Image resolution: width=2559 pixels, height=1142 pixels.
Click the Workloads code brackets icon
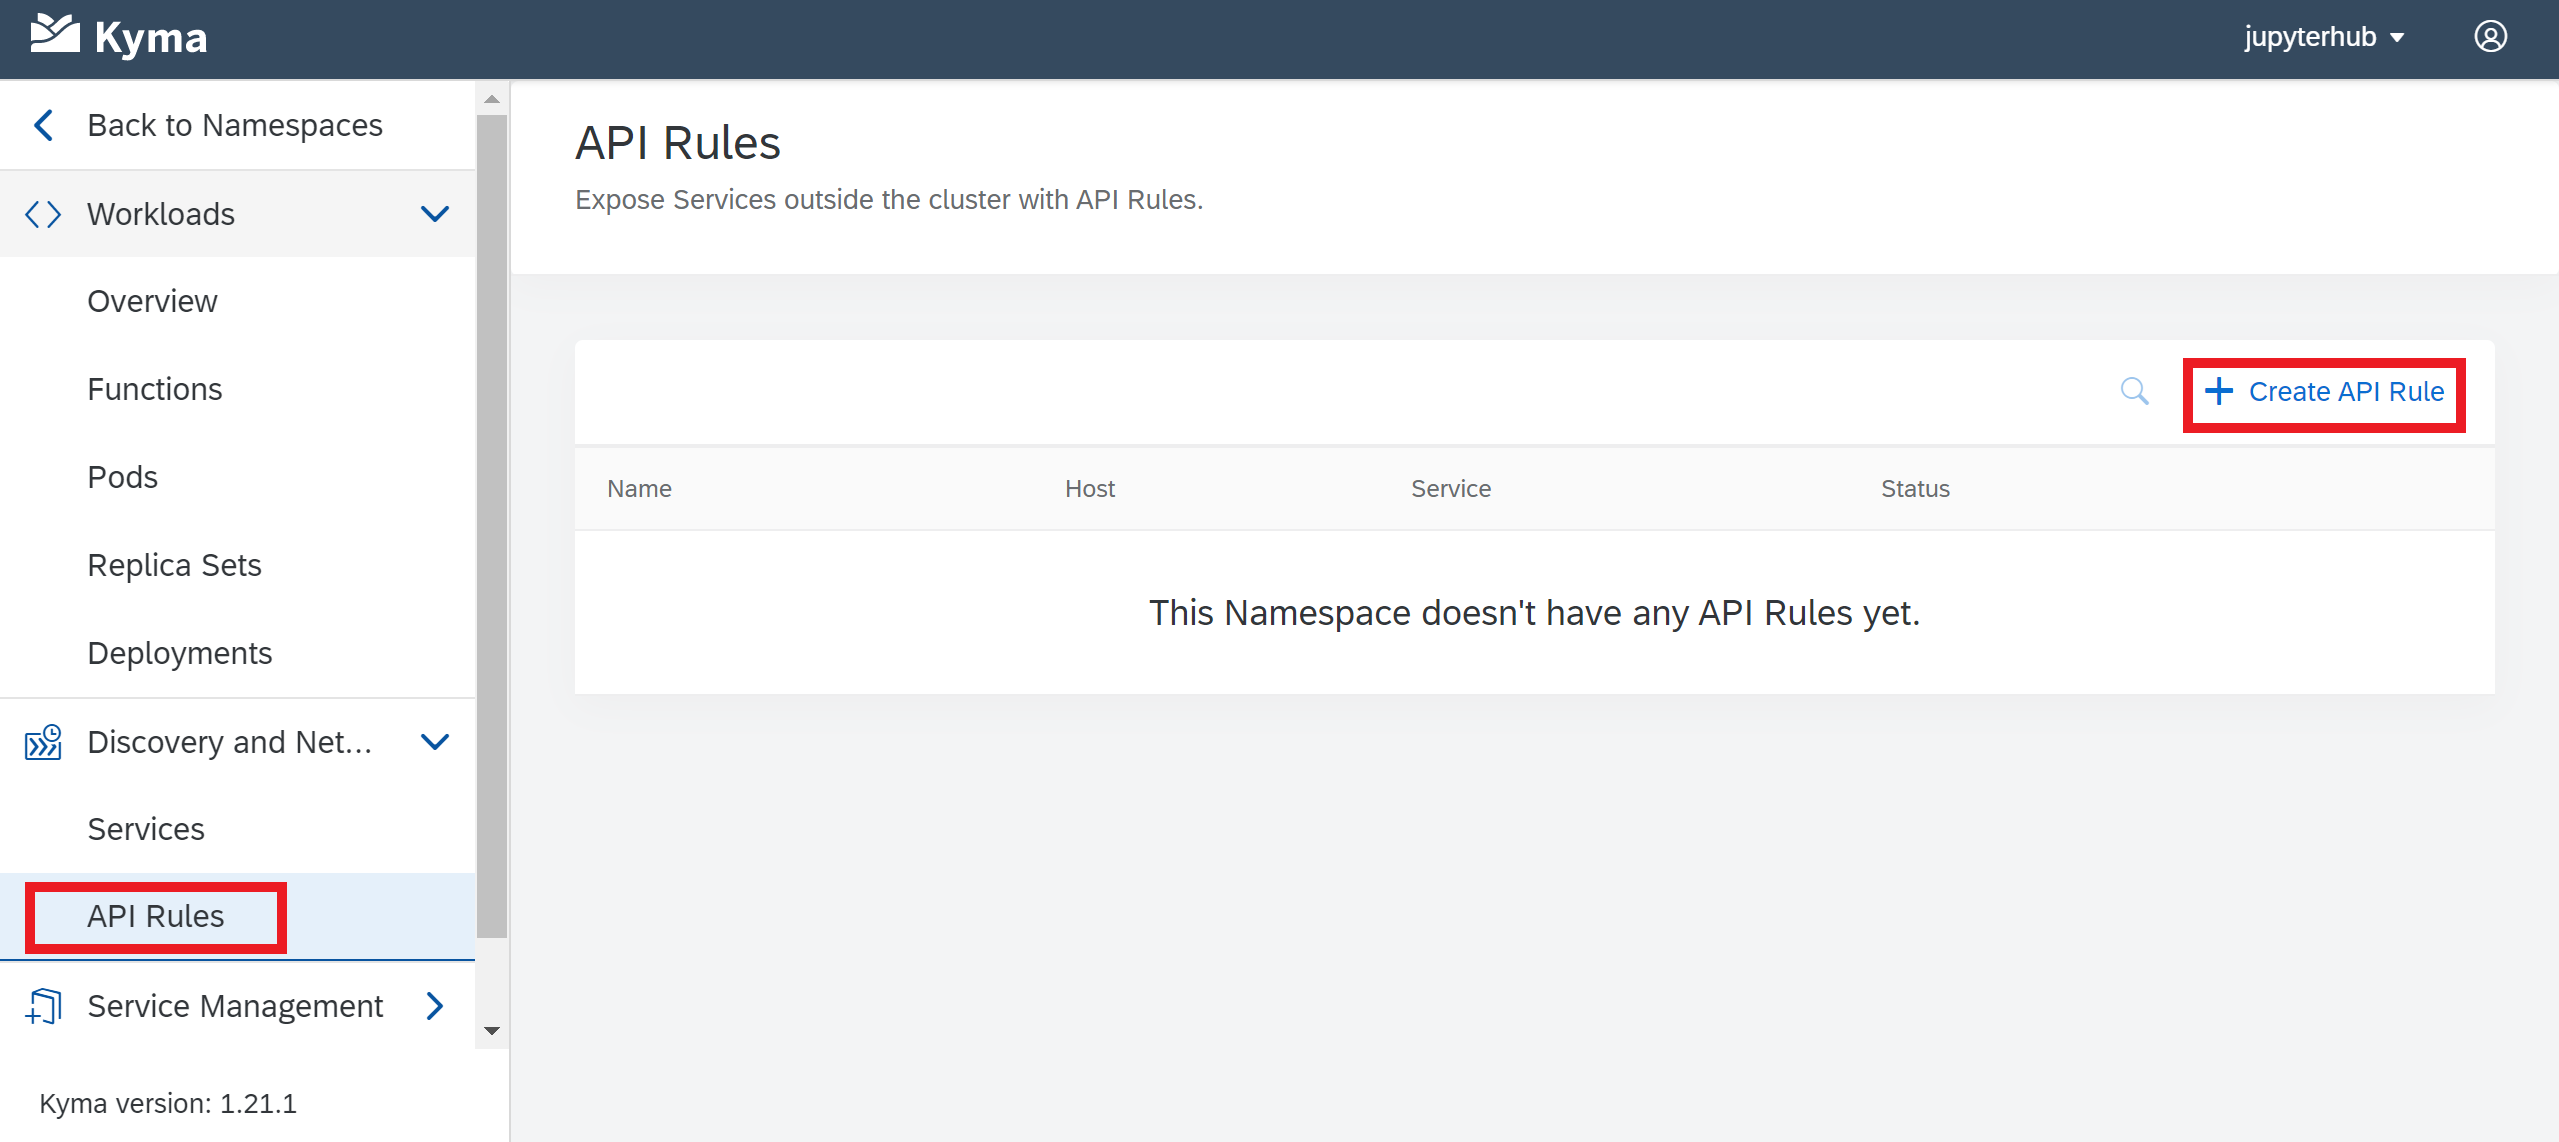43,214
